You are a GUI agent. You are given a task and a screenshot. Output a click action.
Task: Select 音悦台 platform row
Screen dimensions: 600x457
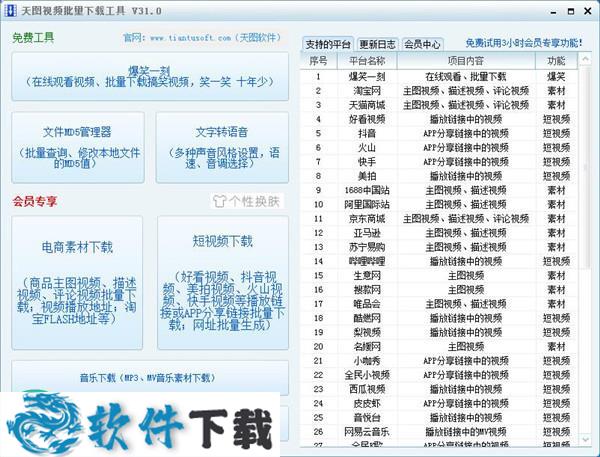click(439, 417)
